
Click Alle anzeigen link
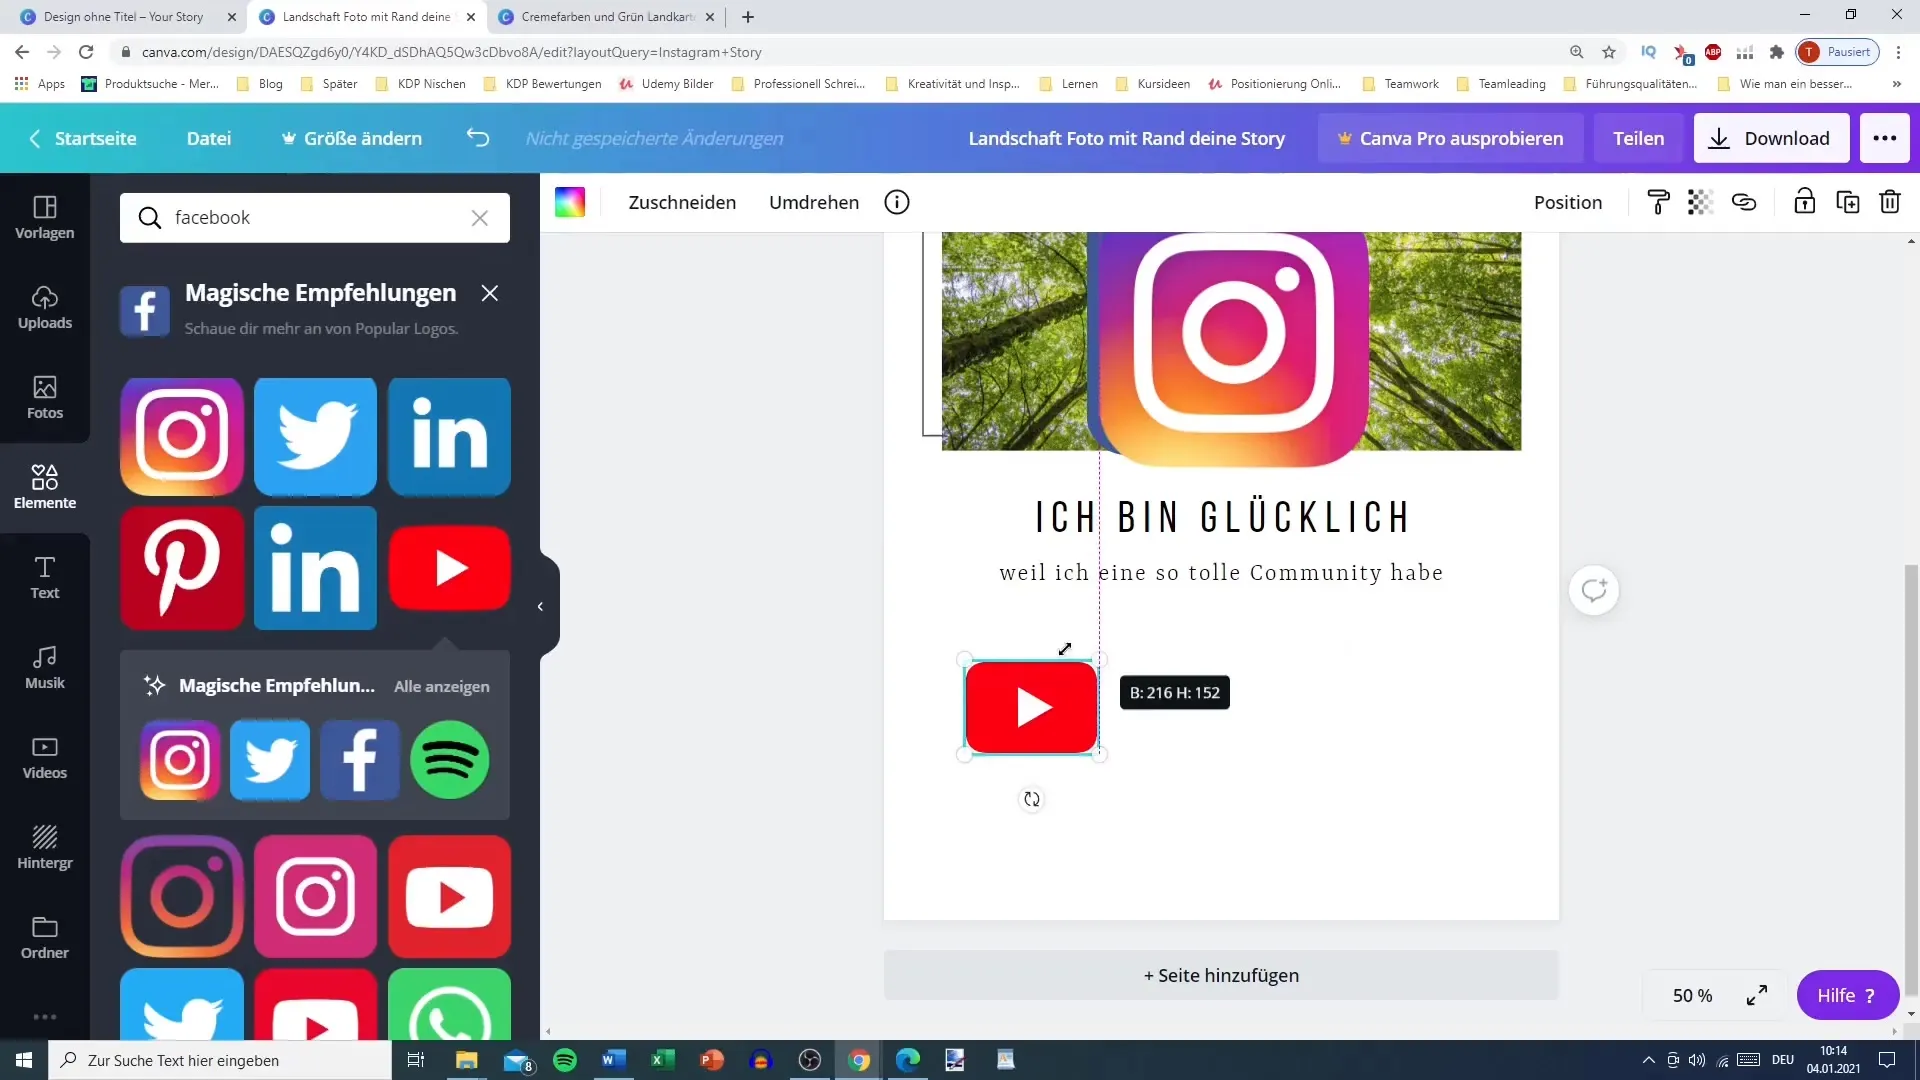(x=441, y=686)
